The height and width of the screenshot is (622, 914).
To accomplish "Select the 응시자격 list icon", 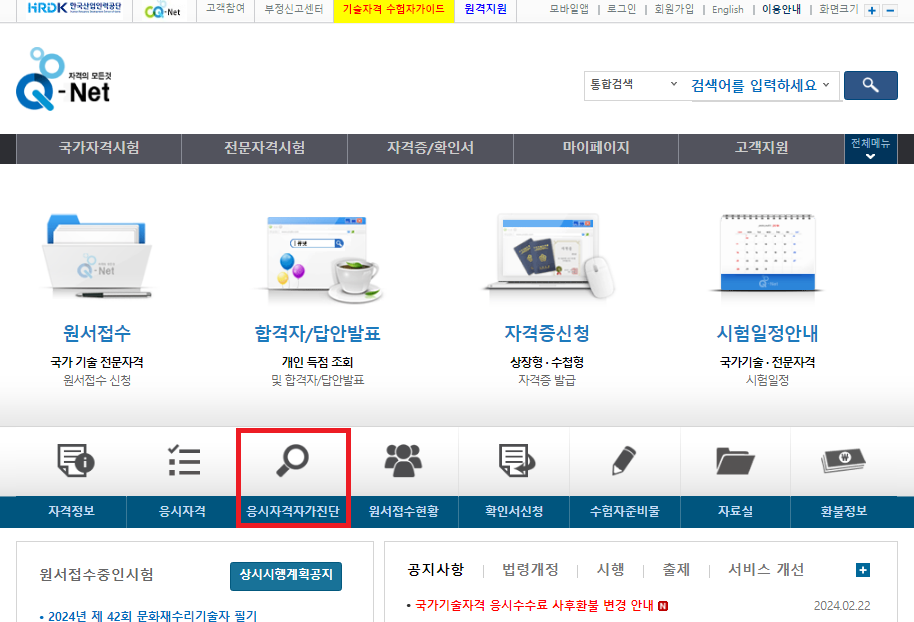I will click(x=182, y=462).
